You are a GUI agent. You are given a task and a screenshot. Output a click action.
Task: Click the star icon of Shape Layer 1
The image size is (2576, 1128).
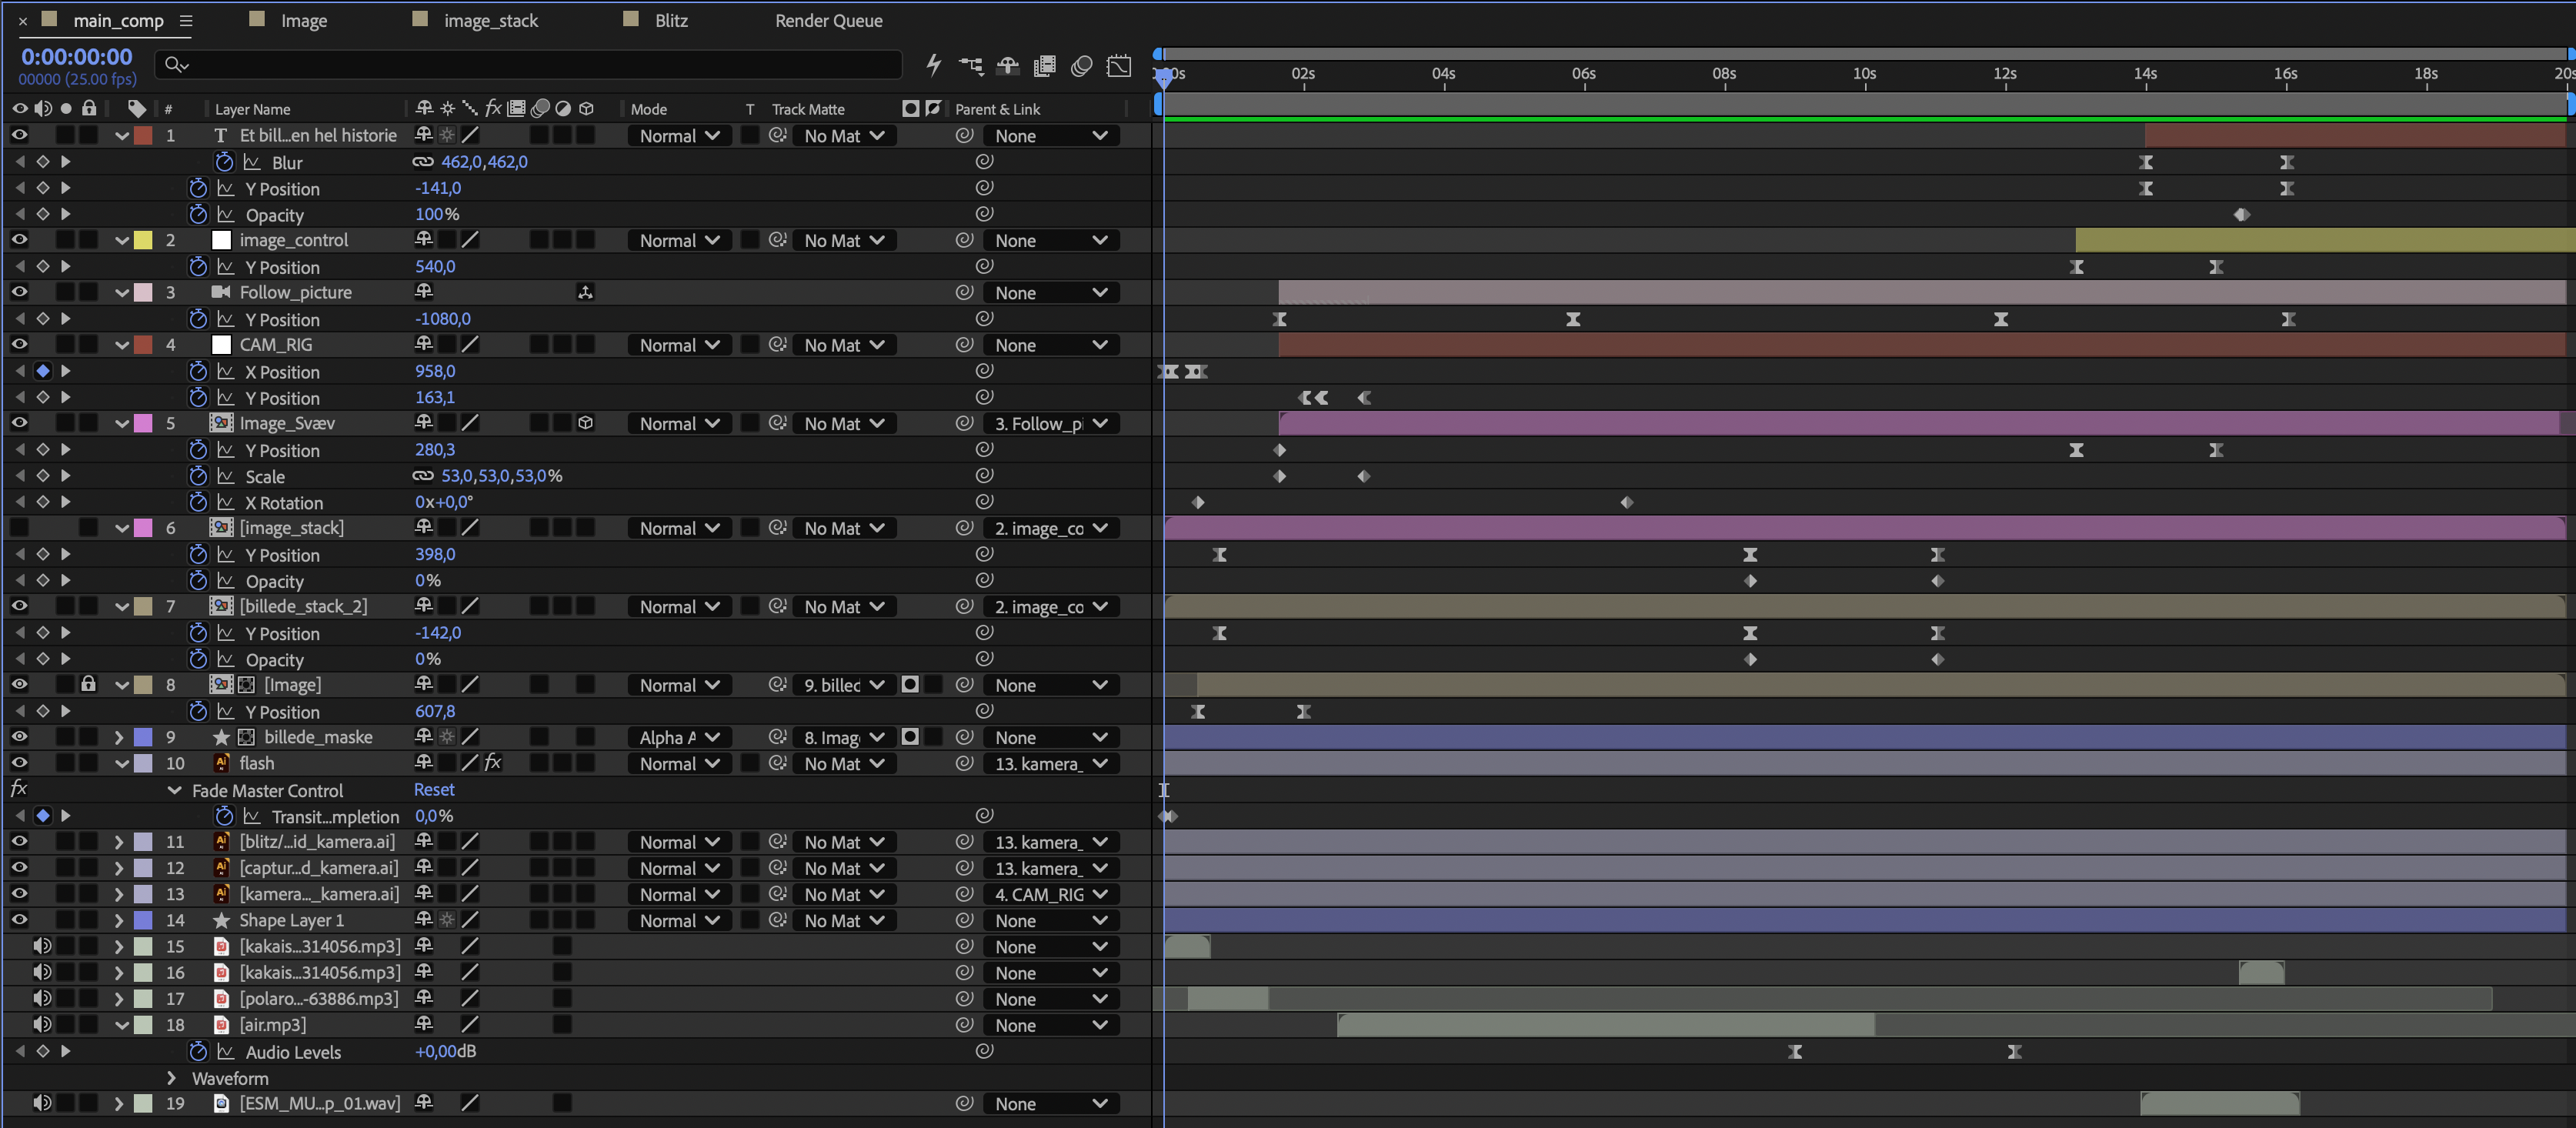[221, 920]
